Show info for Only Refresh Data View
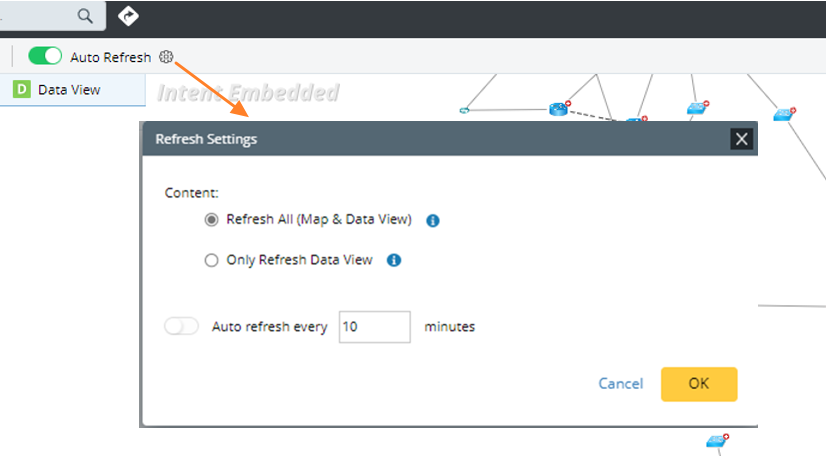Screen dimensions: 826x456 394,261
